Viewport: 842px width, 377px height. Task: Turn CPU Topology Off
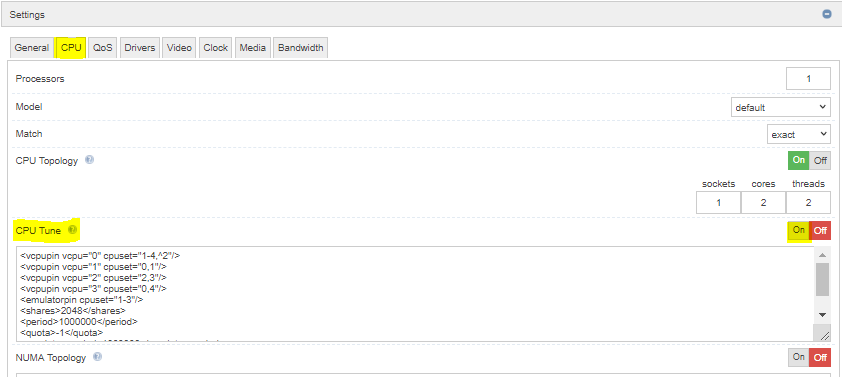pyautogui.click(x=820, y=160)
